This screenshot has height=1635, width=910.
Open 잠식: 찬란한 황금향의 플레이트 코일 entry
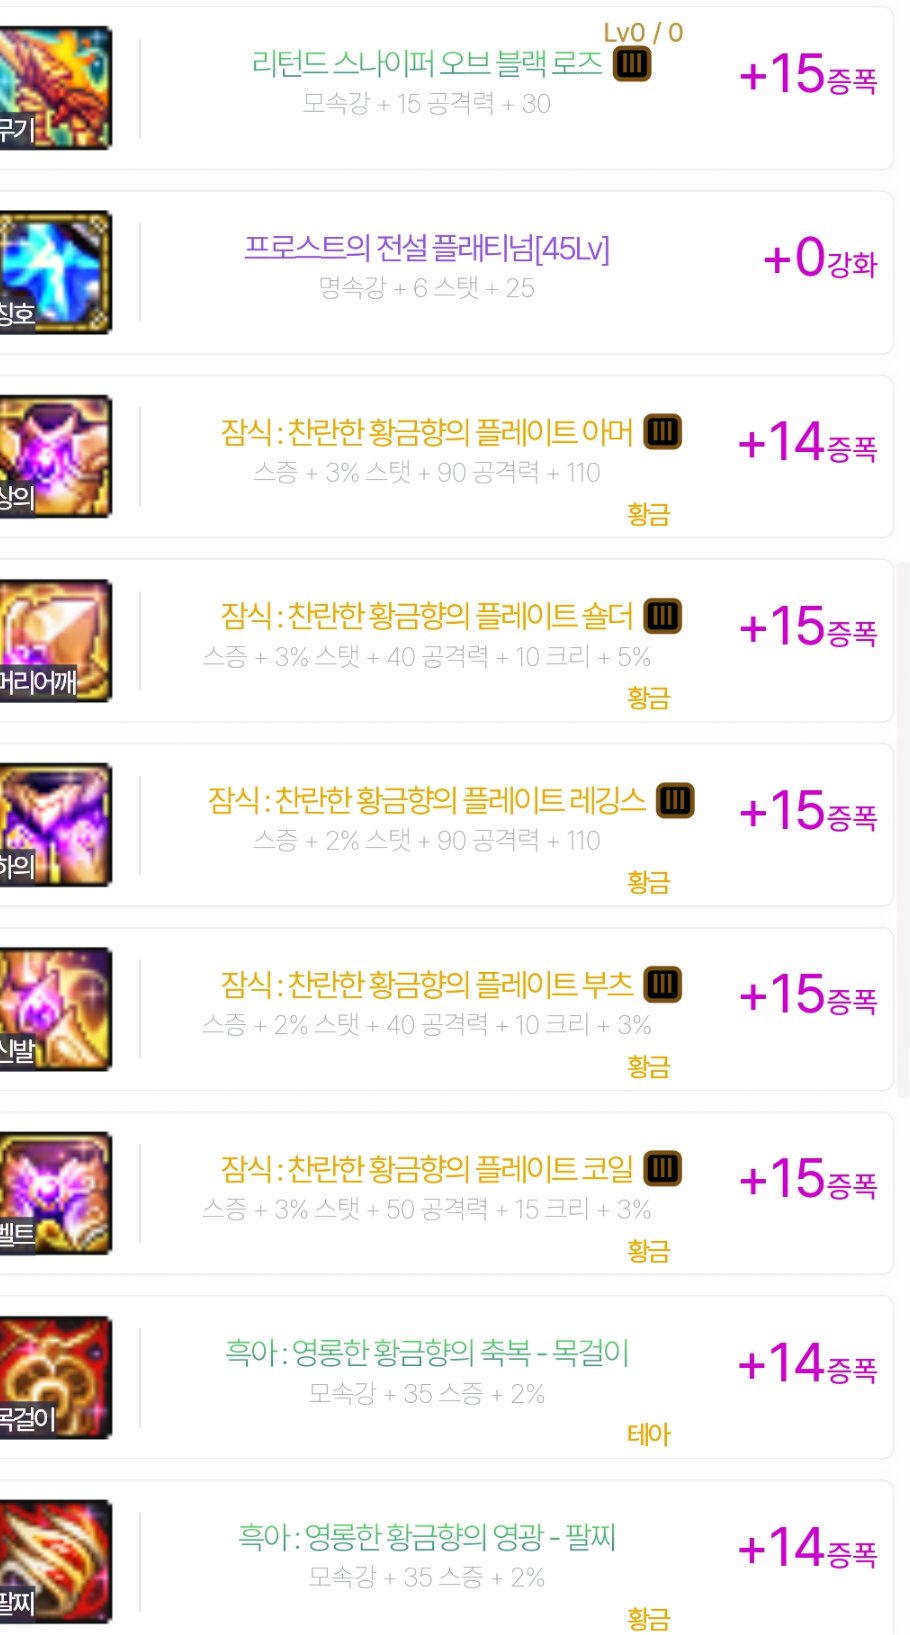(x=427, y=1169)
